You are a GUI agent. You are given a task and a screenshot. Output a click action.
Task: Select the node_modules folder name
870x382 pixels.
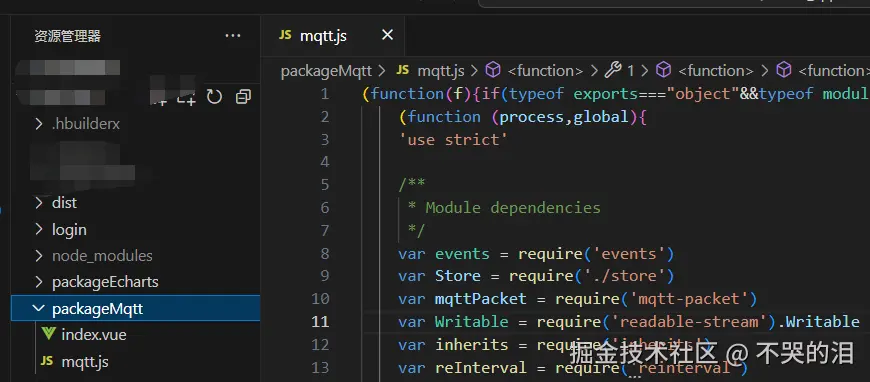102,256
